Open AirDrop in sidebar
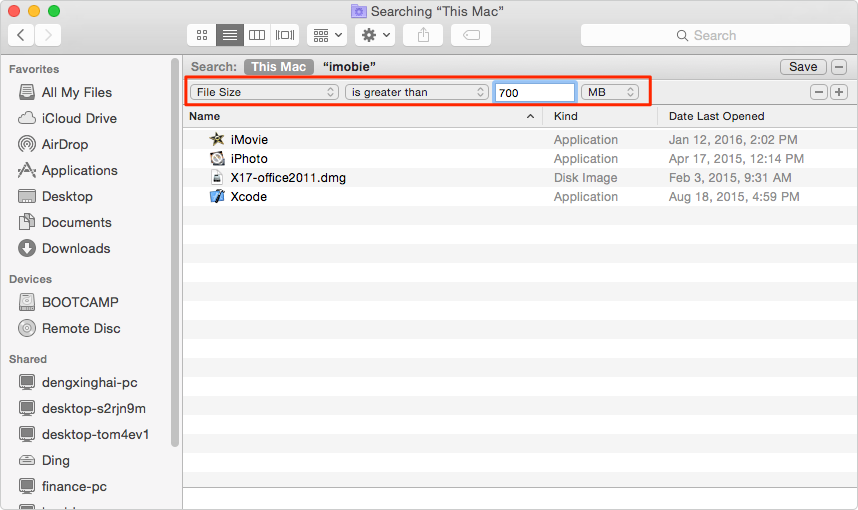The image size is (858, 510). (x=65, y=144)
